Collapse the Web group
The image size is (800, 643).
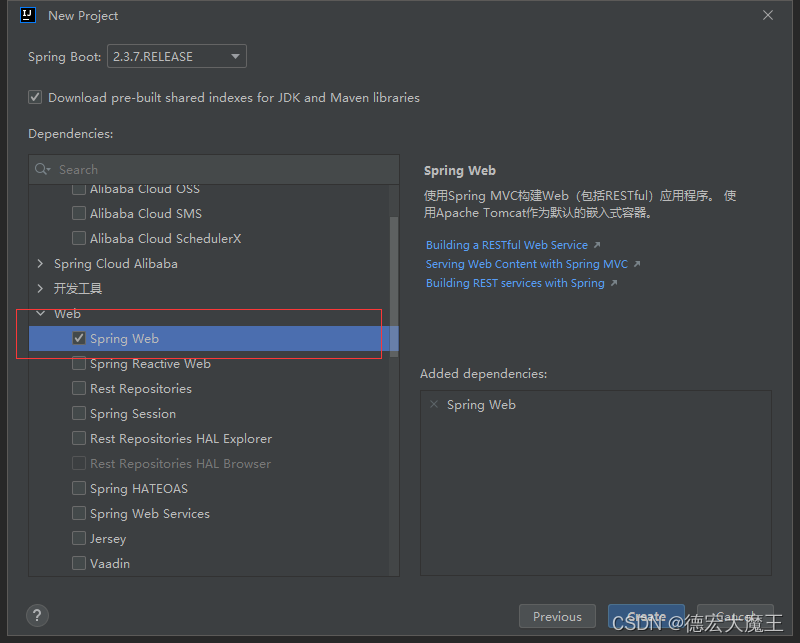40,313
